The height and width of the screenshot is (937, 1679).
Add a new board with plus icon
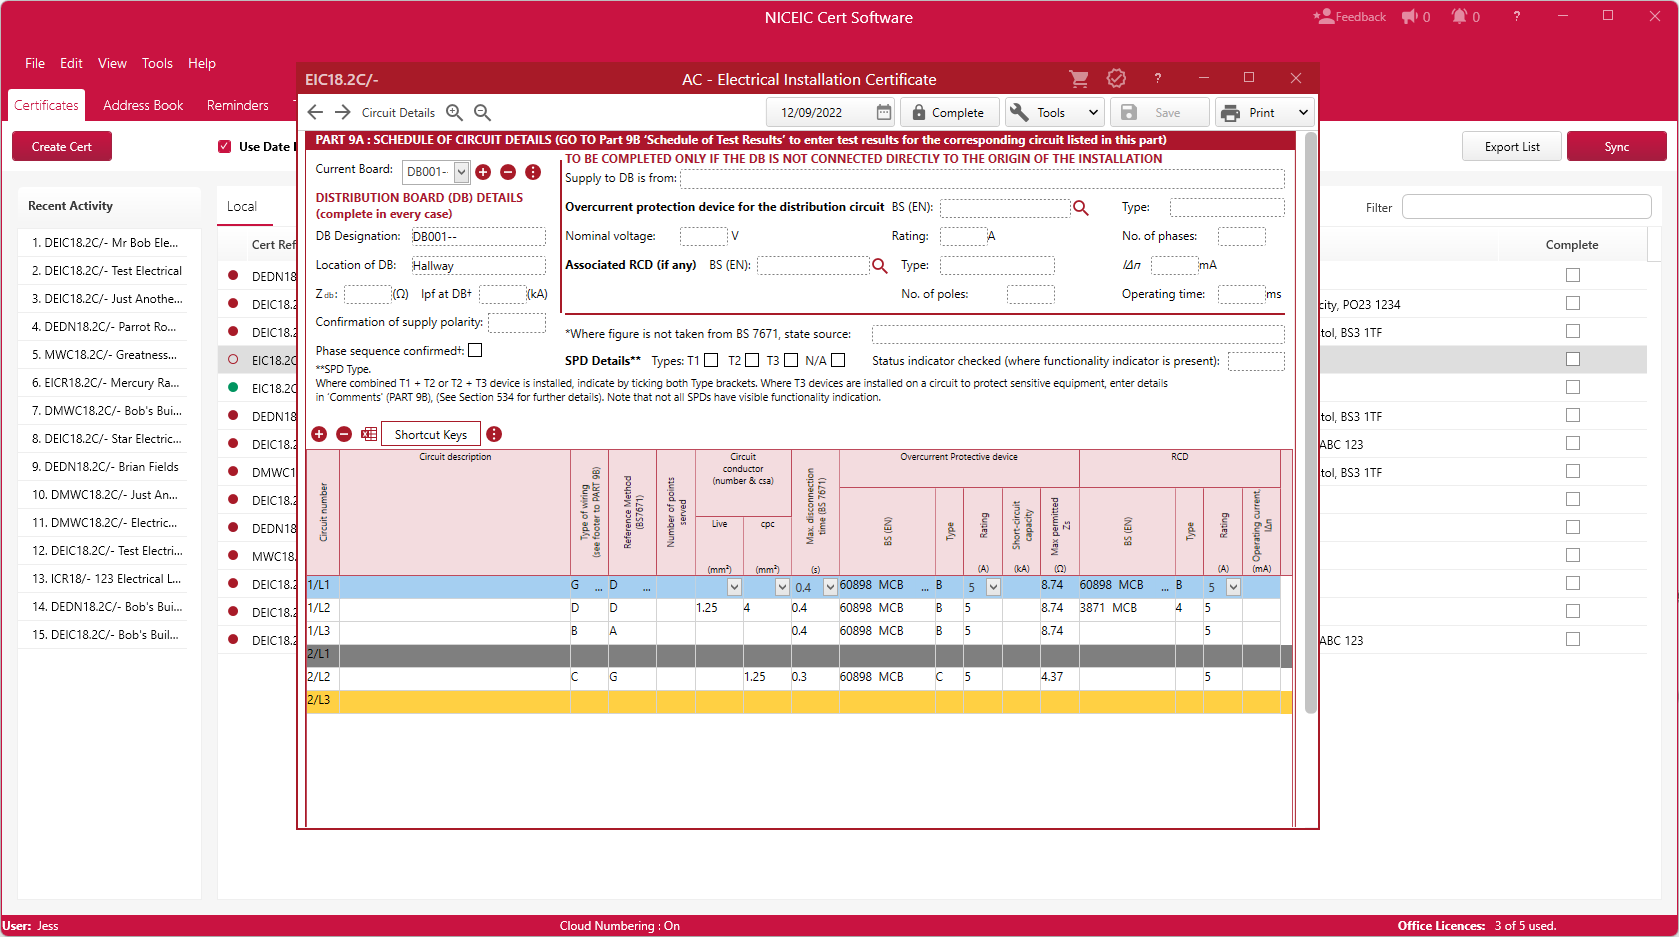[x=483, y=172]
